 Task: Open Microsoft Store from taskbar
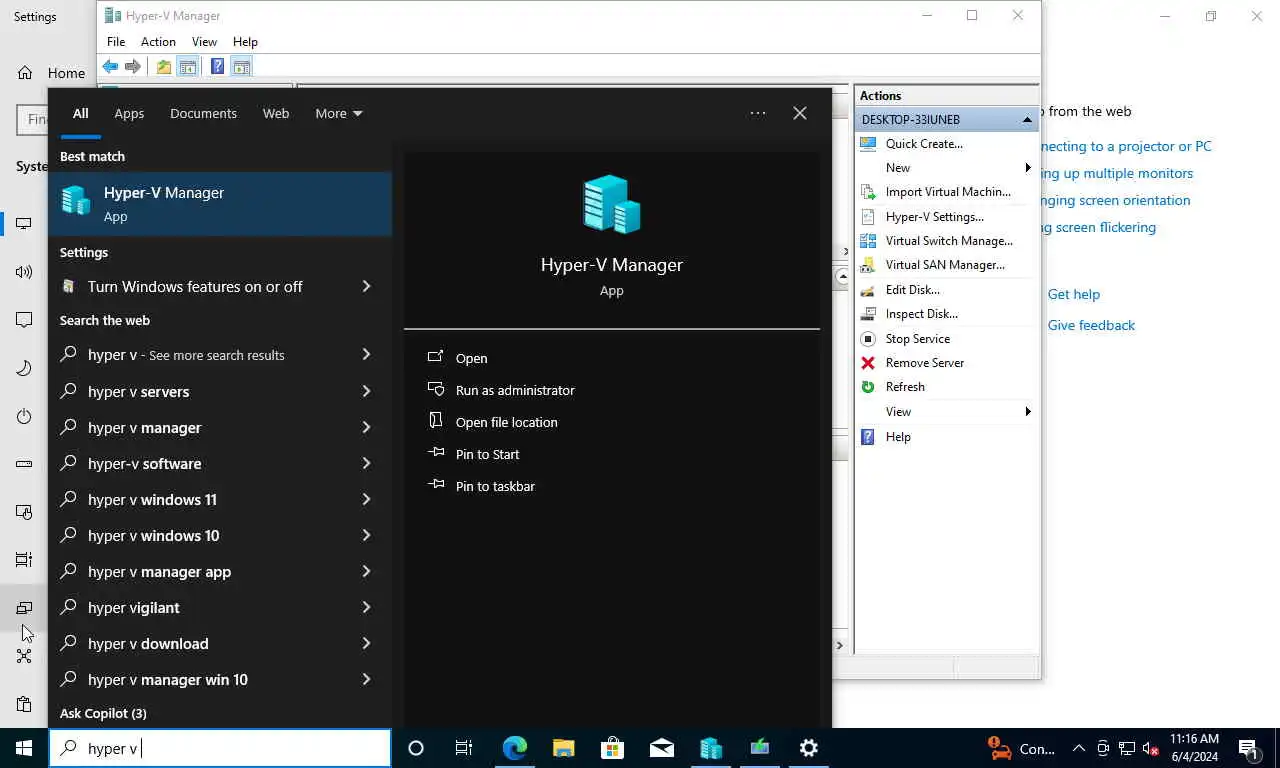[x=612, y=748]
